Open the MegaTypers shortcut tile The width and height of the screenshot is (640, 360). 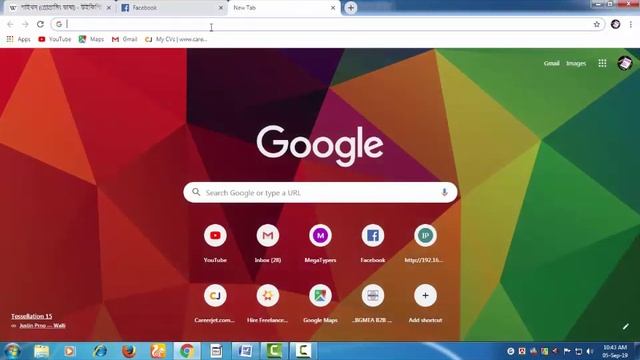point(320,236)
